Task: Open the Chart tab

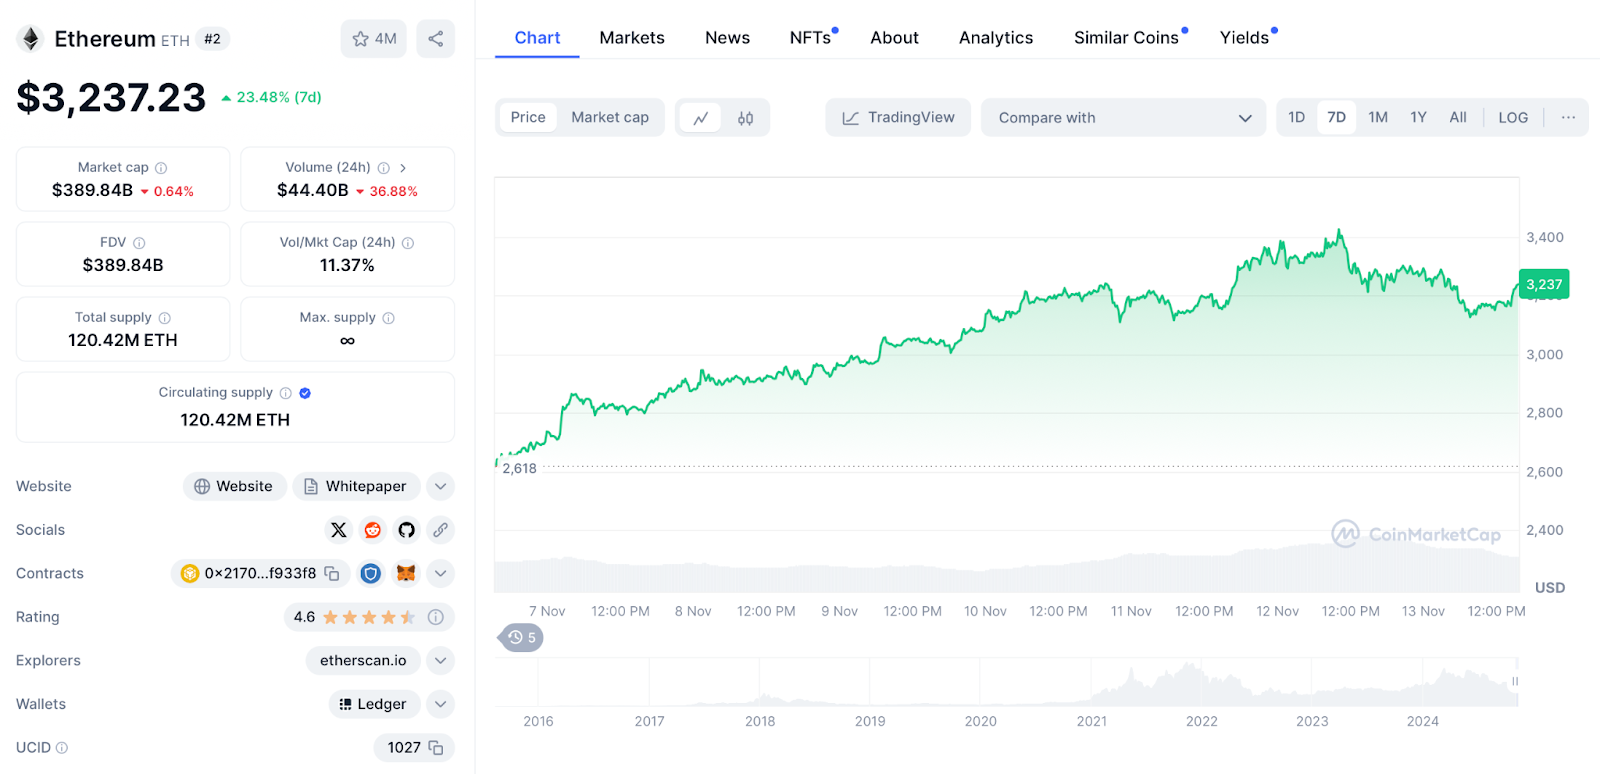Action: tap(537, 38)
